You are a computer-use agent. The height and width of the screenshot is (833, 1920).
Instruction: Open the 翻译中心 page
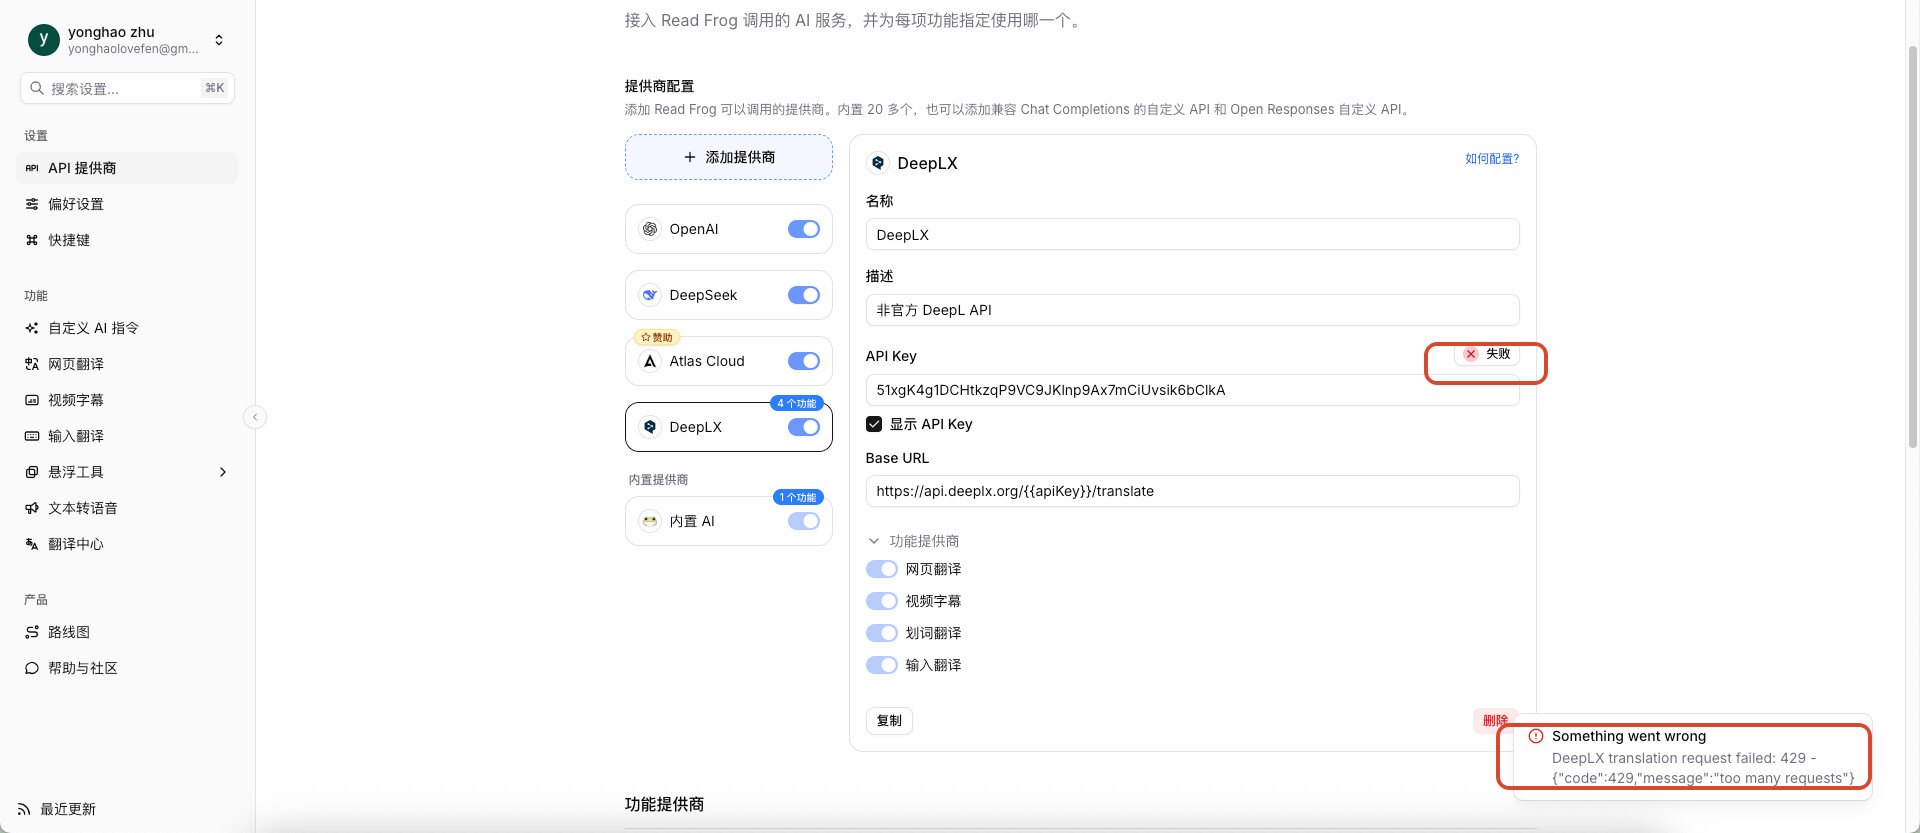coord(128,544)
